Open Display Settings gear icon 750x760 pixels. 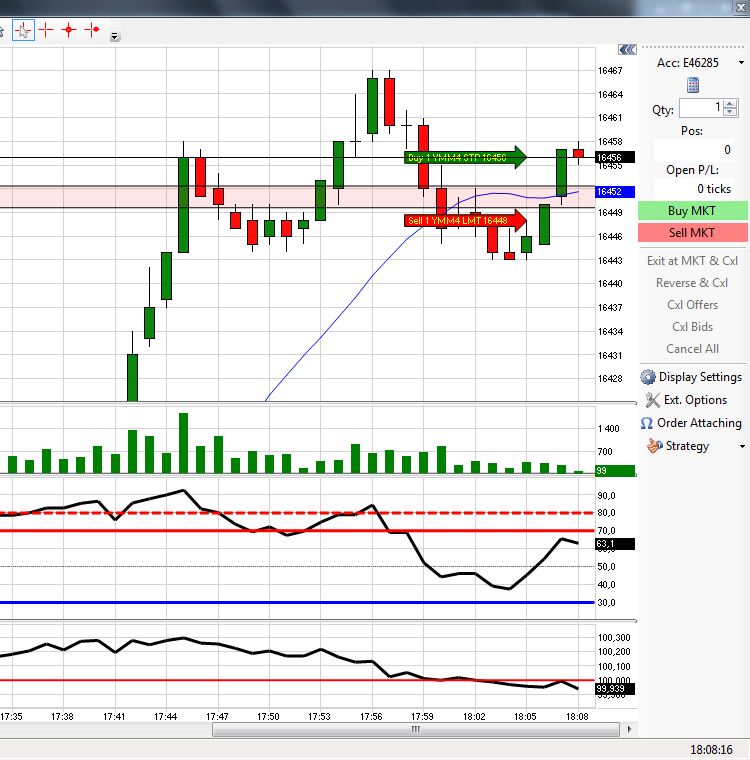(x=648, y=377)
